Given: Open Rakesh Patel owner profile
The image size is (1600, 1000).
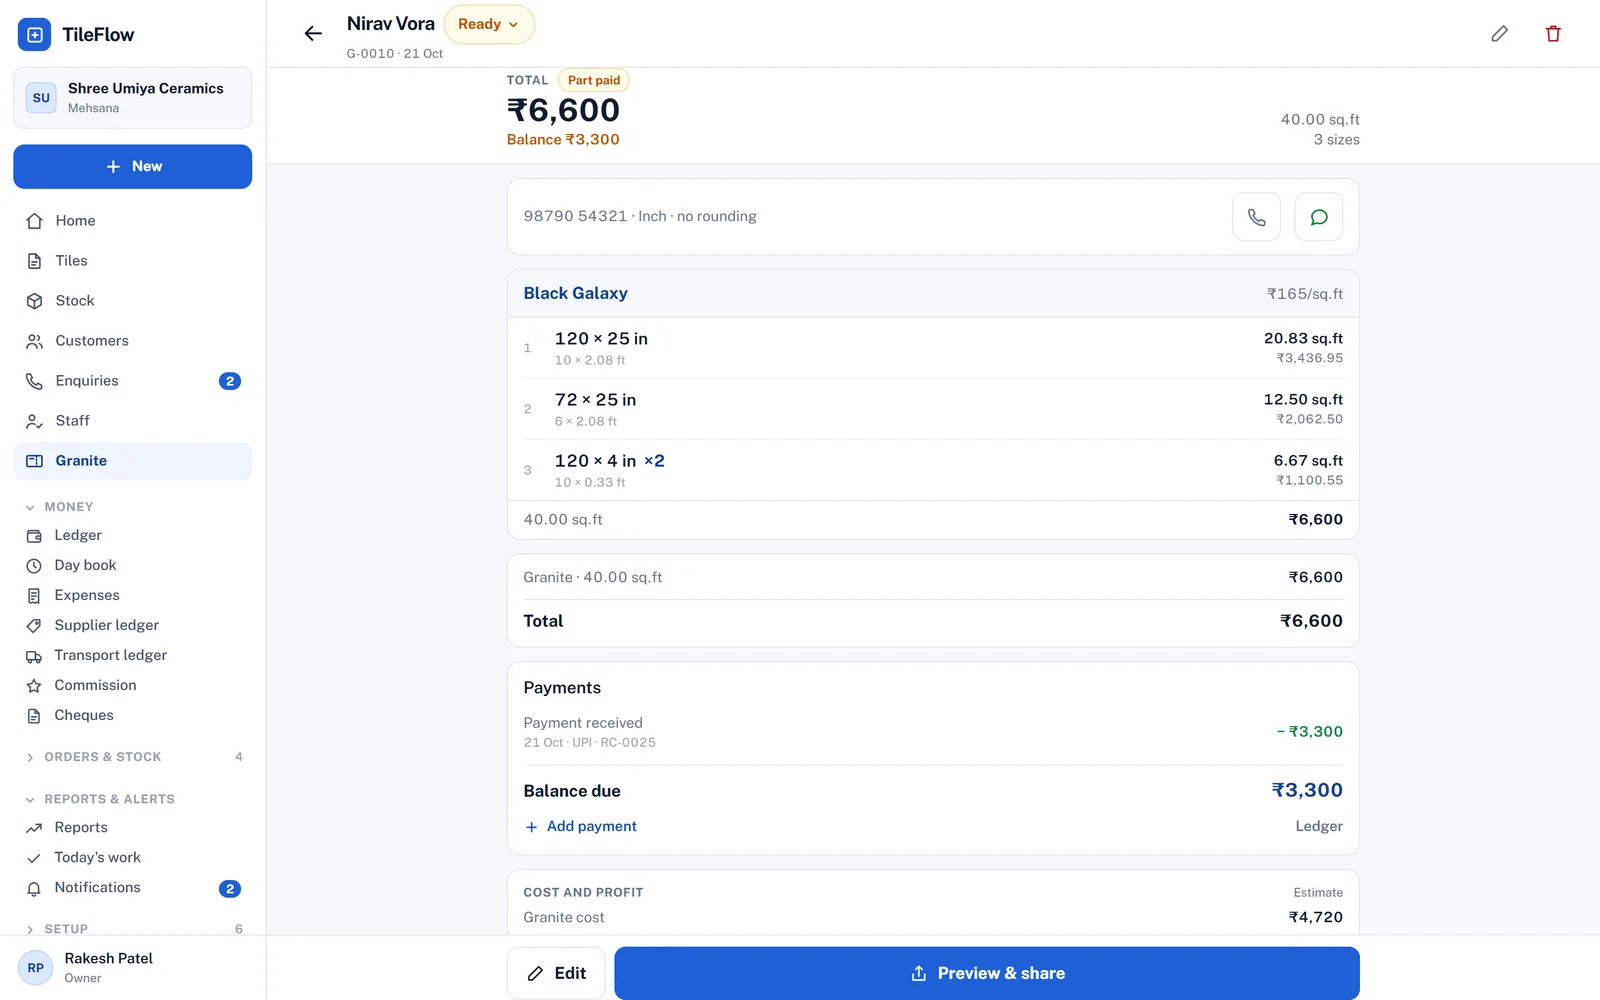Looking at the screenshot, I should 132,967.
